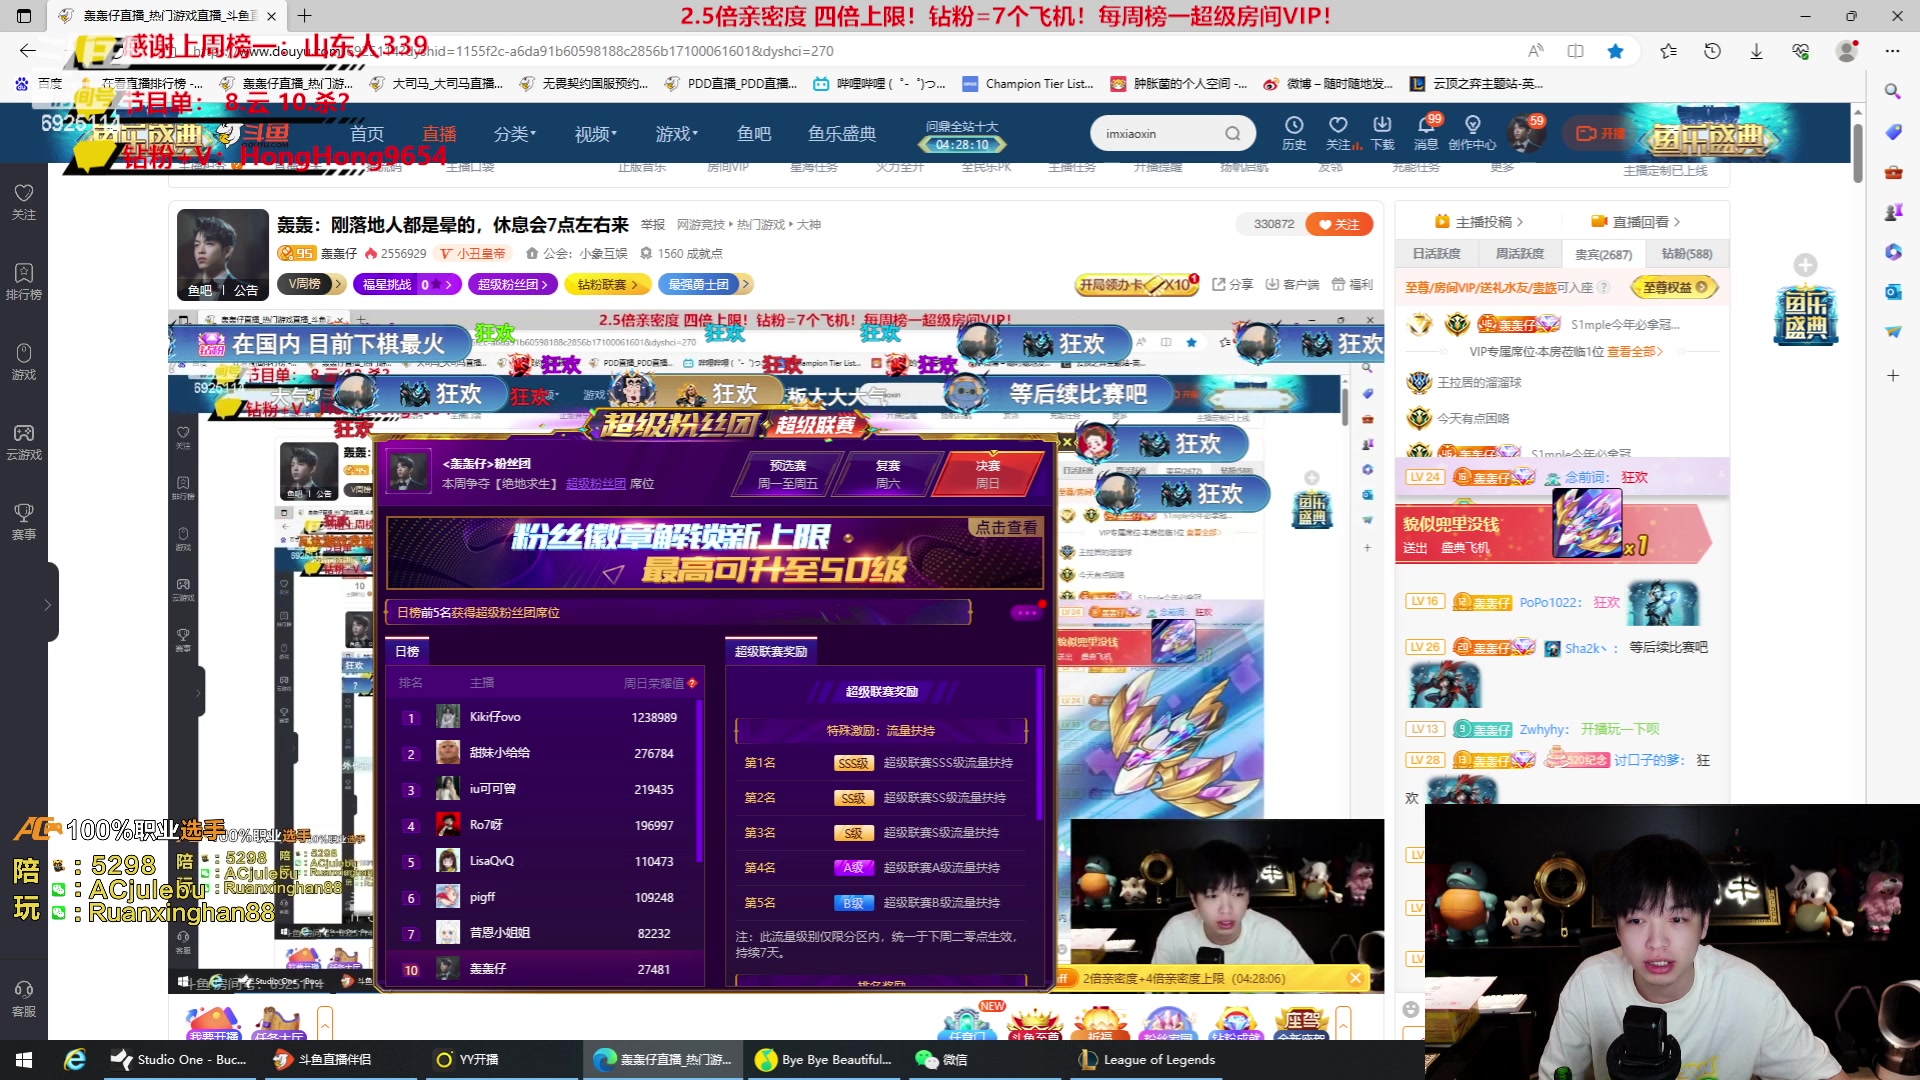The height and width of the screenshot is (1080, 1920).
Task: Open the browser read aloud icon
Action: pos(1535,51)
